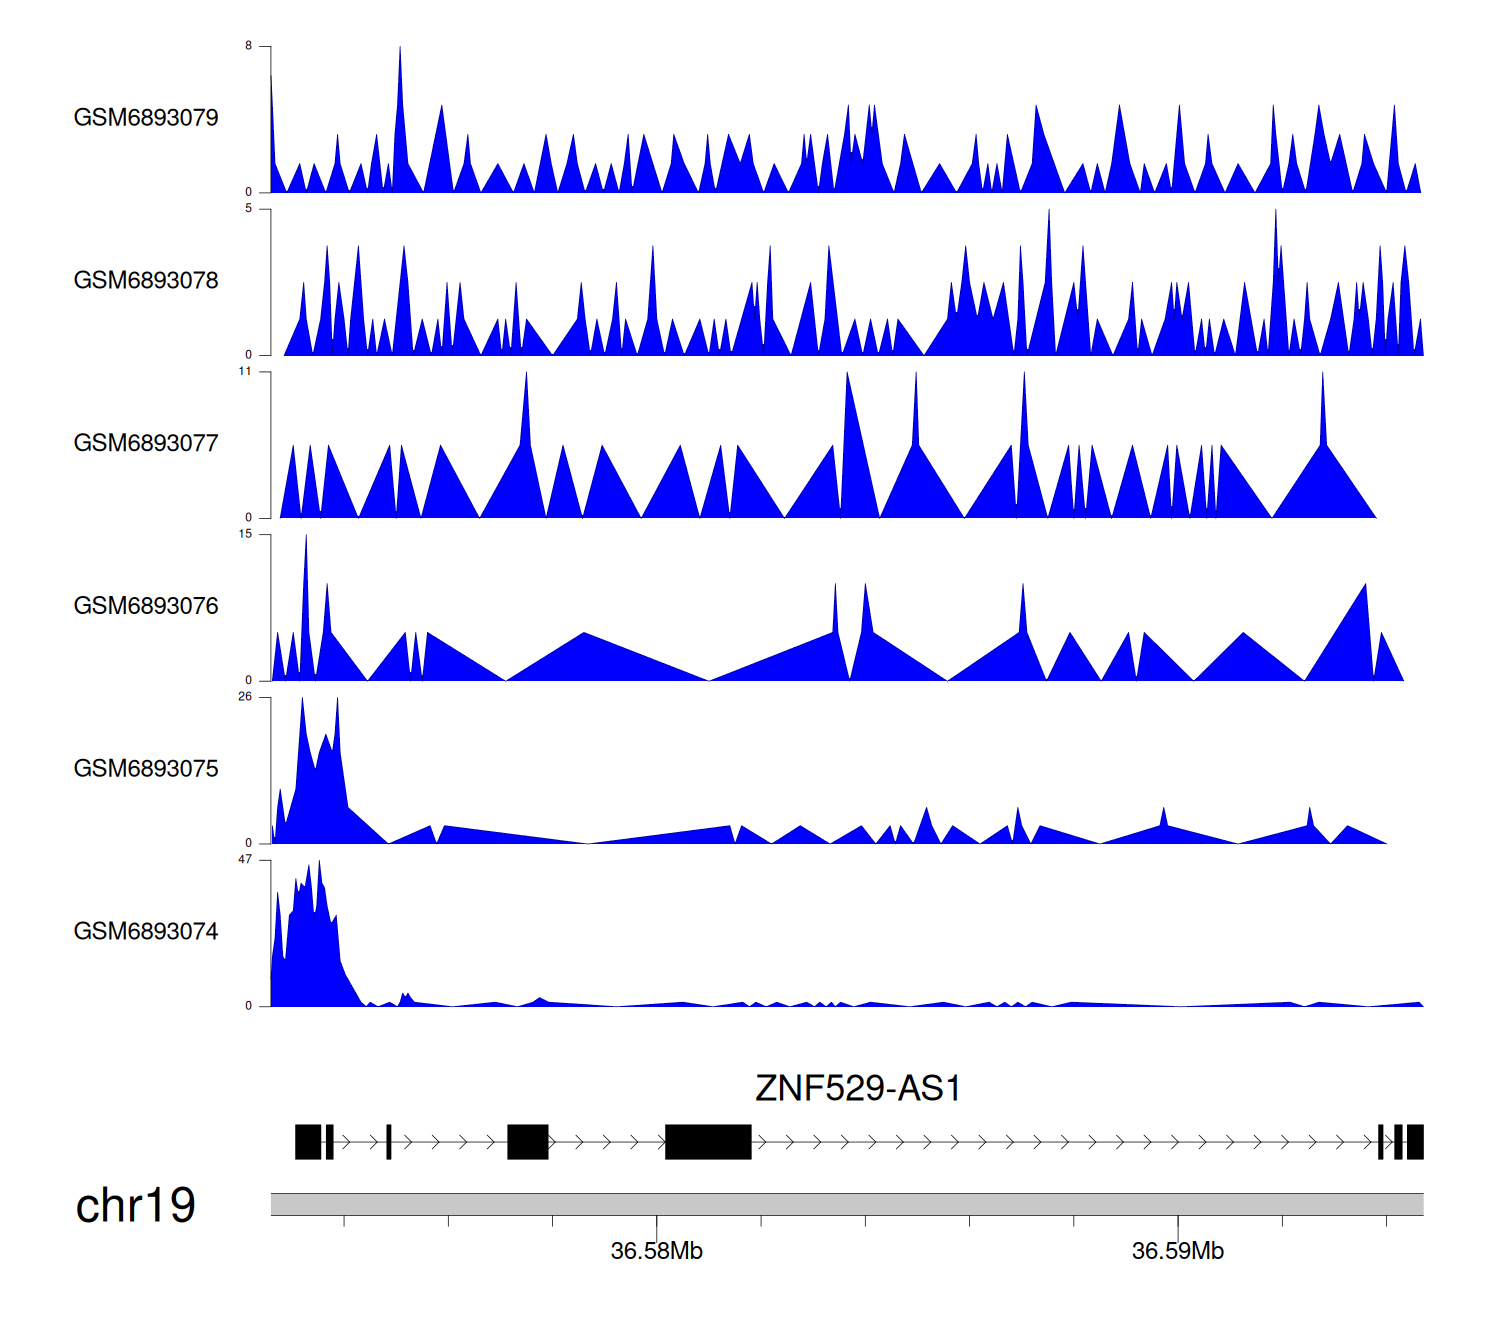
Task: Select the GSM6893078 track label
Action: point(146,281)
